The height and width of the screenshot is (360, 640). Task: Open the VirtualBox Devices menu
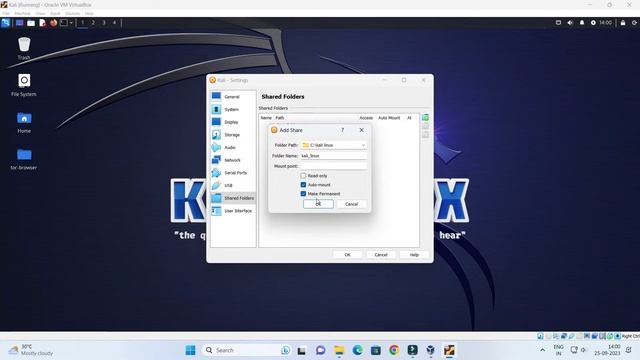72,13
